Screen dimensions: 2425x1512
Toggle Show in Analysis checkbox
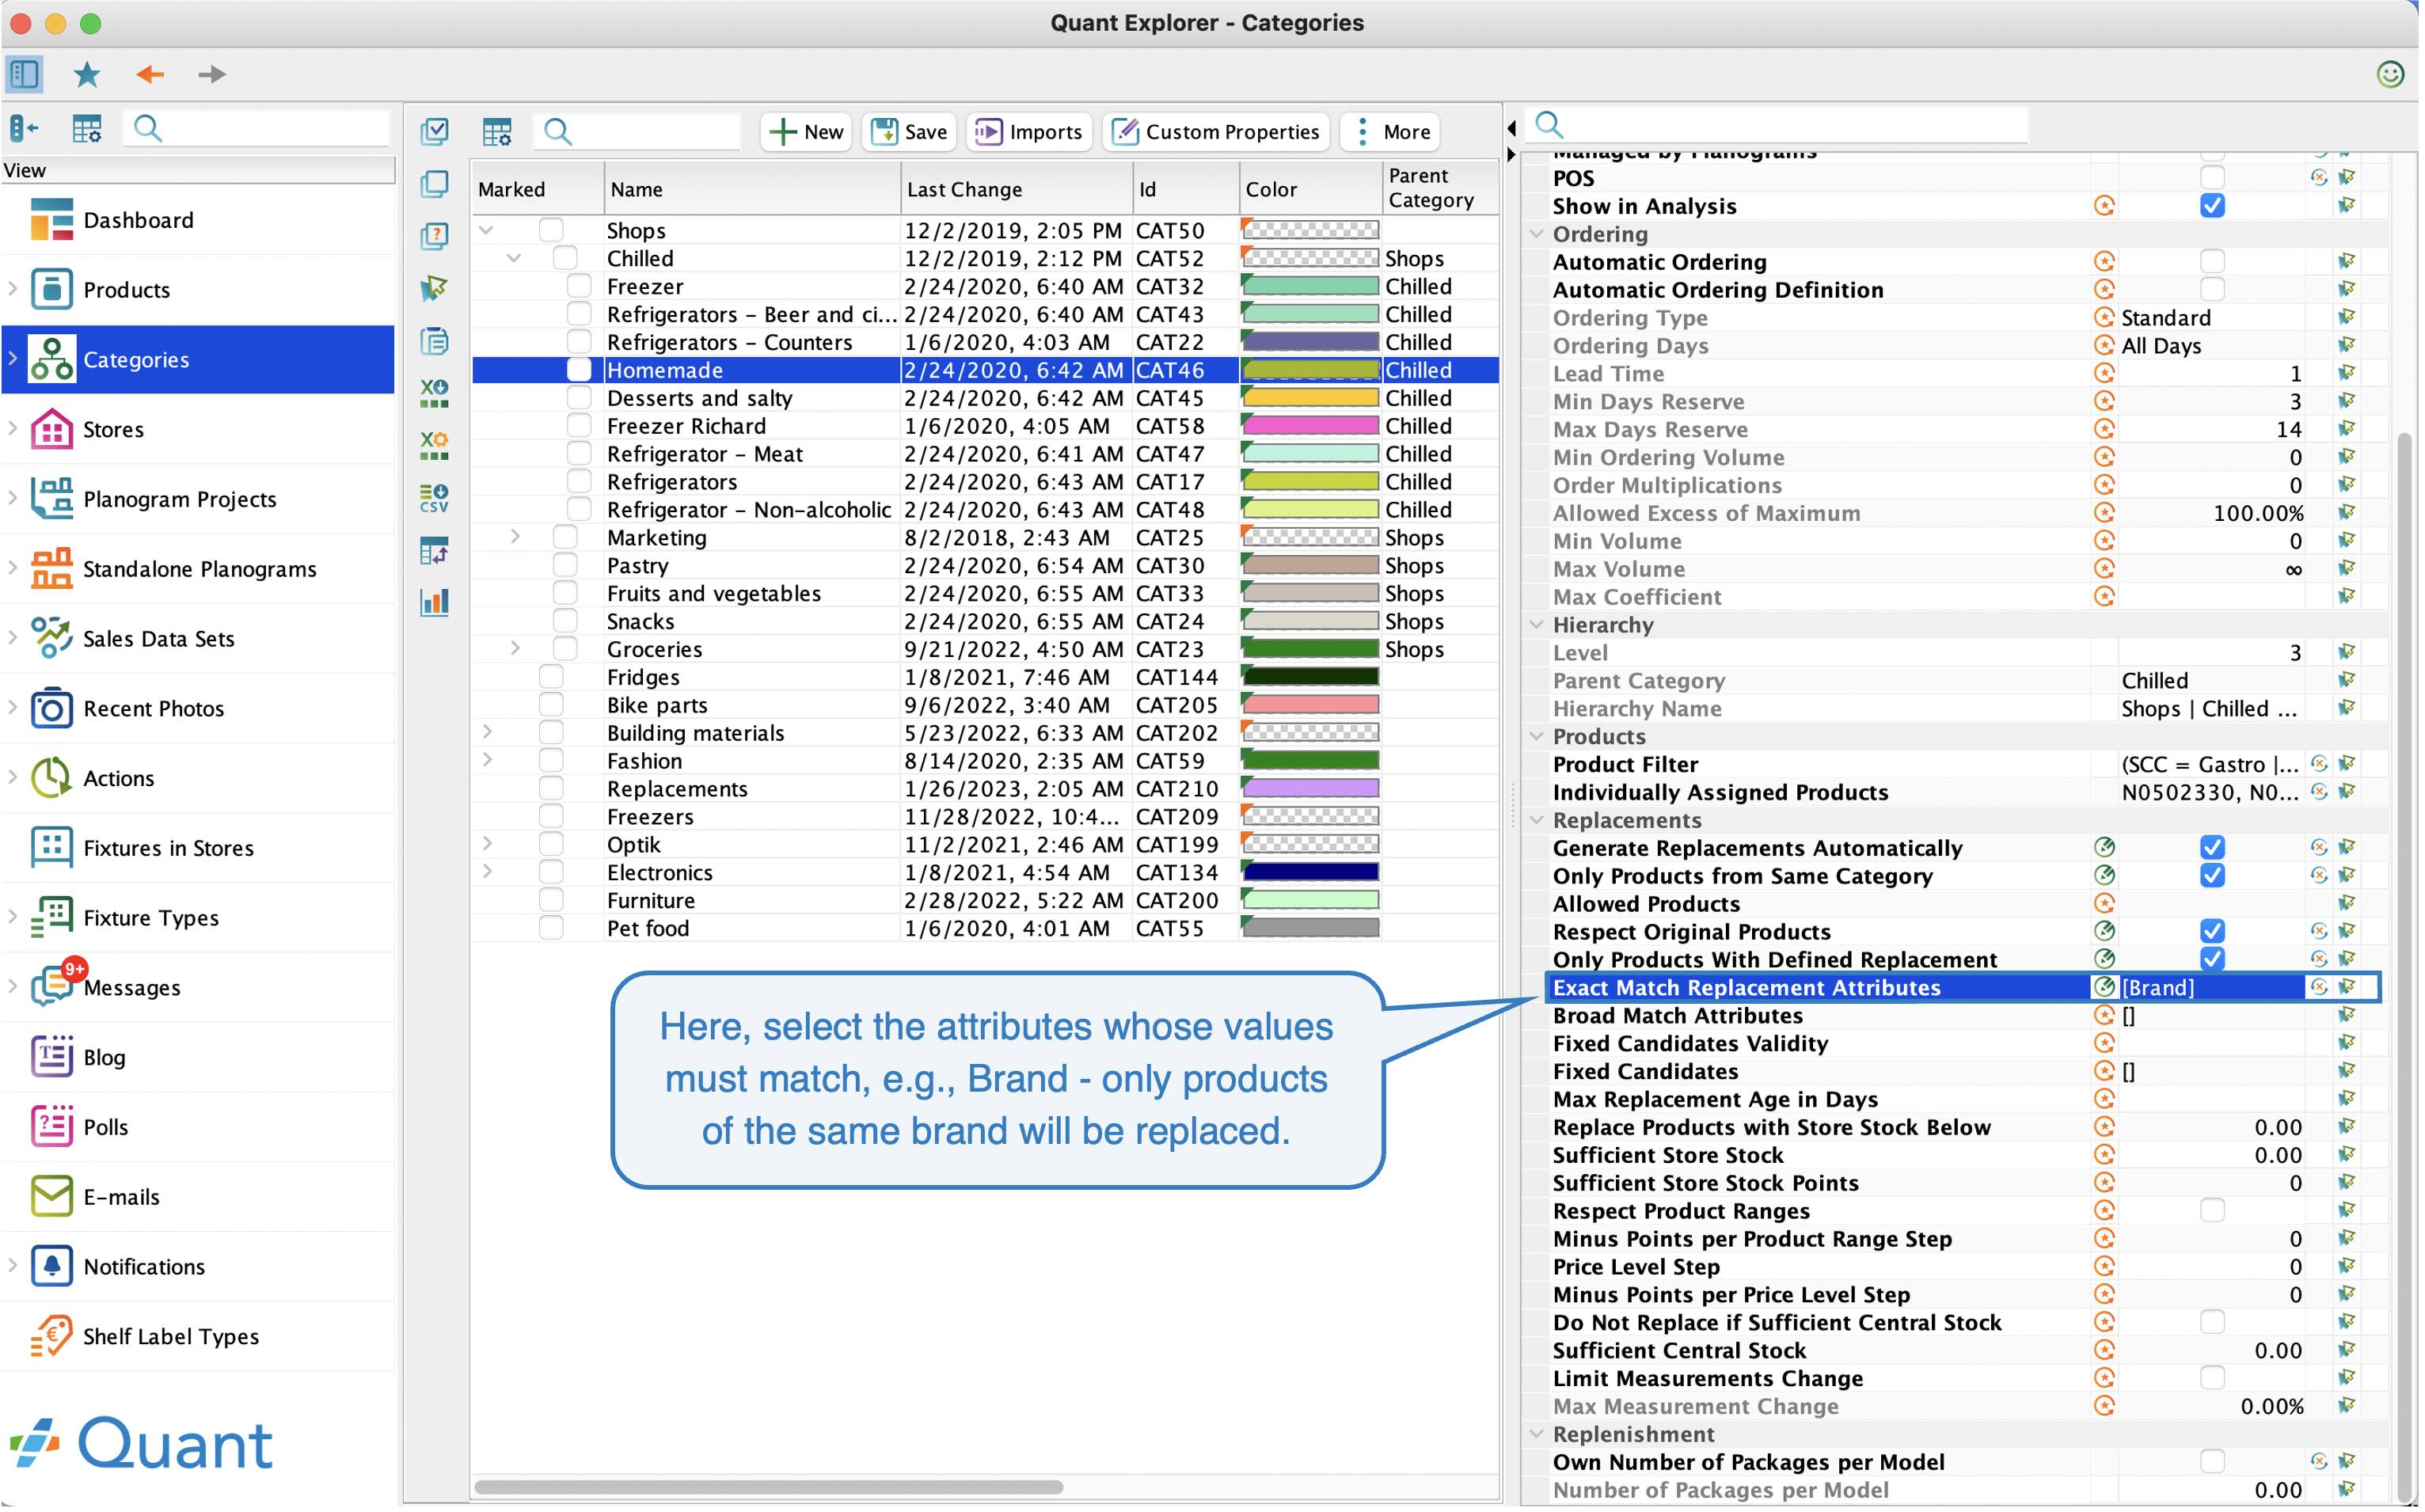(2213, 206)
